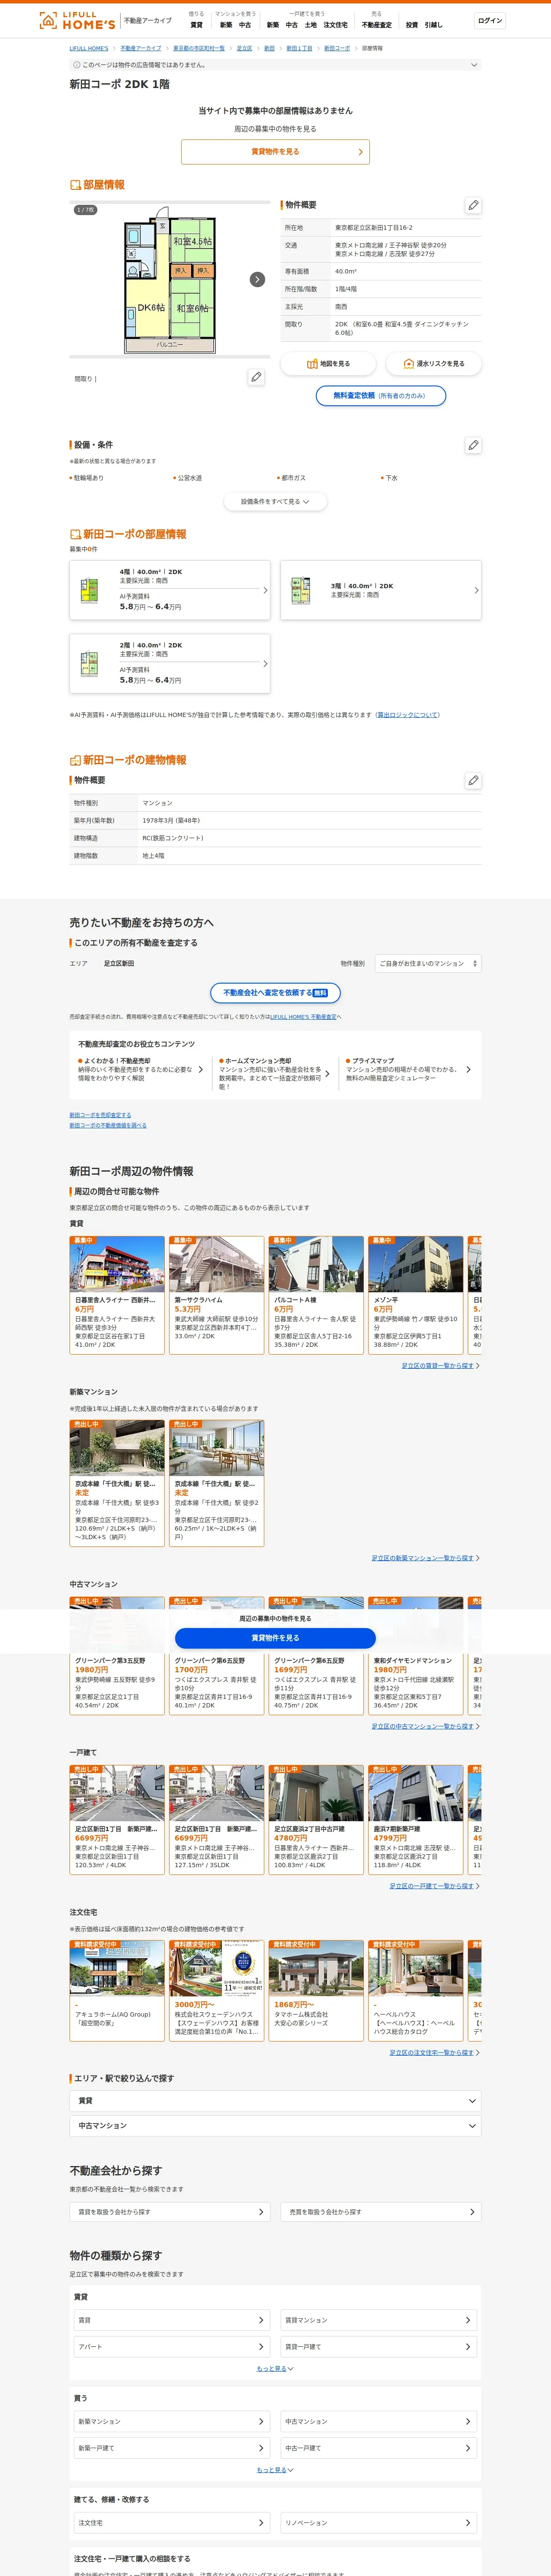The image size is (551, 2576).
Task: Click 不動産会社へ査定を依頼する button
Action: click(275, 993)
